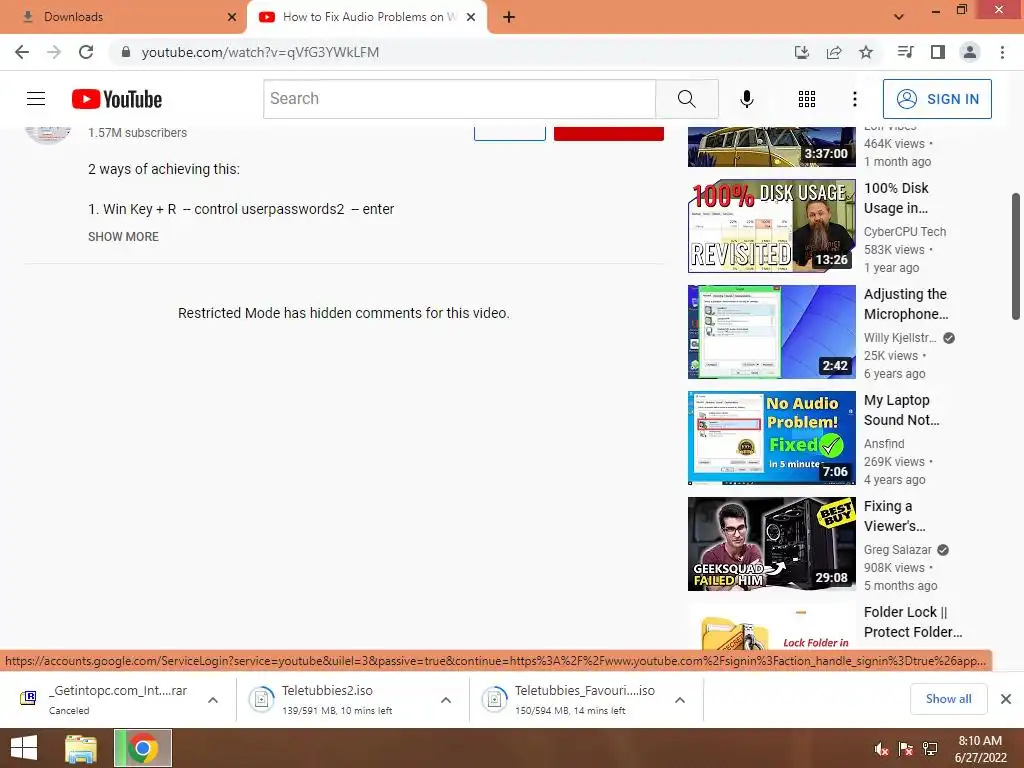Open the YouTube hamburger guide menu

(36, 99)
